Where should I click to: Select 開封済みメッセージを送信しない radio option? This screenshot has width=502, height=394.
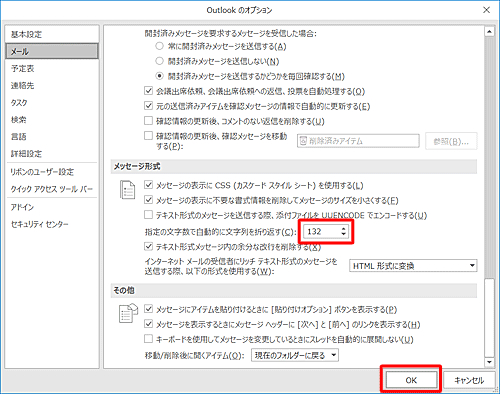tap(160, 61)
